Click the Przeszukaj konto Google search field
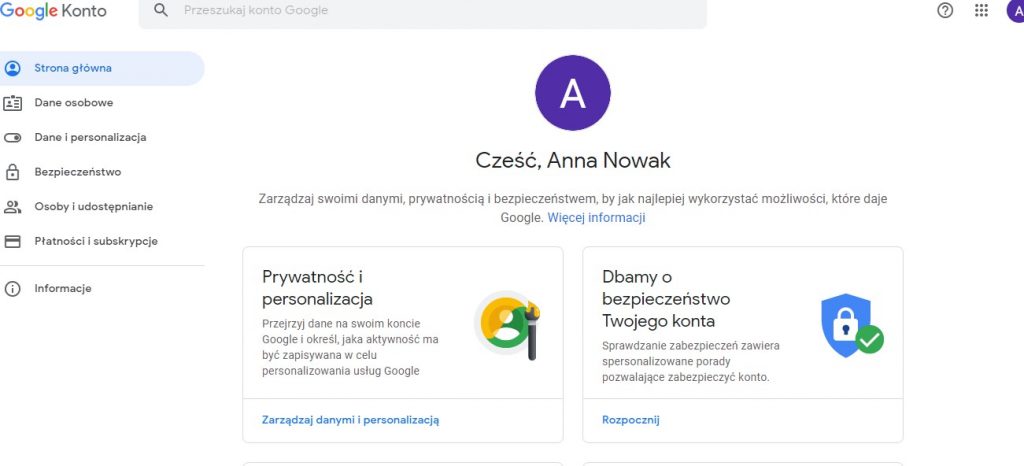1024x466 pixels. point(430,11)
